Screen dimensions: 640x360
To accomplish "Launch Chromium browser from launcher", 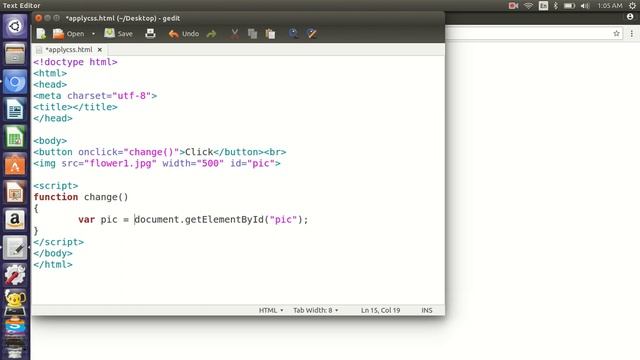I will click(x=15, y=82).
